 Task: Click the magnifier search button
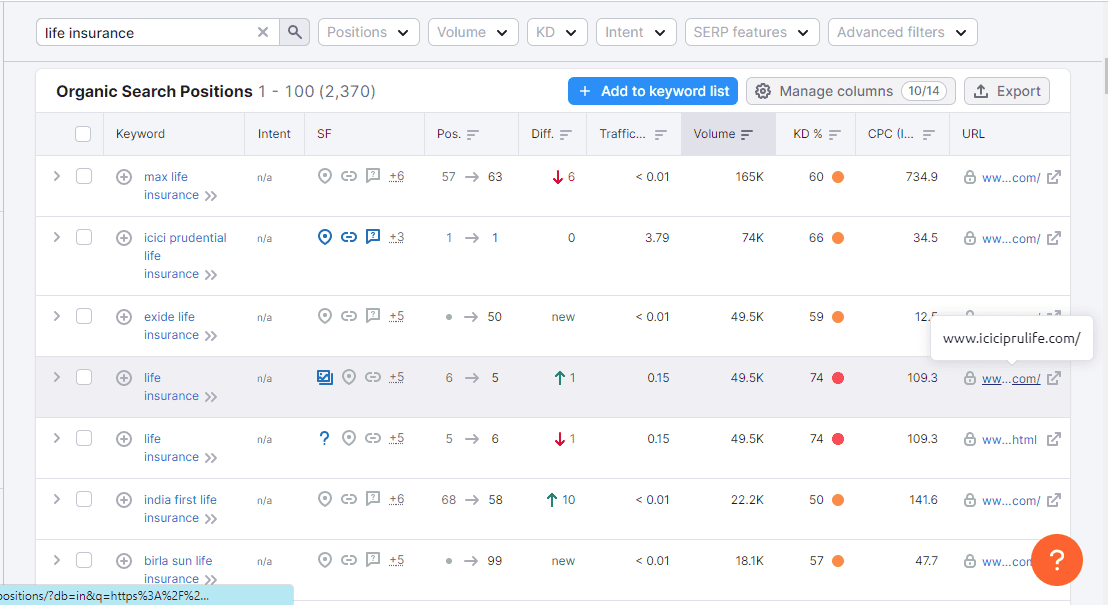pyautogui.click(x=295, y=33)
